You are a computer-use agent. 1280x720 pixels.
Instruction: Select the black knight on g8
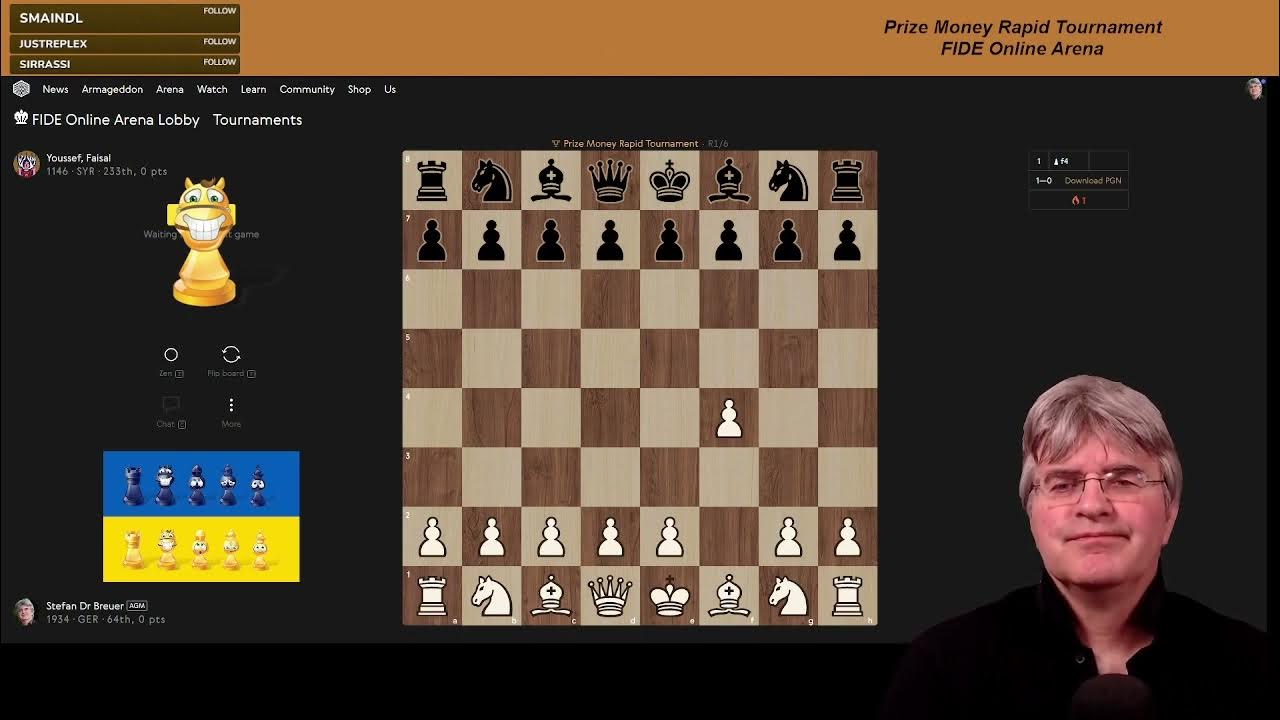[x=788, y=181]
